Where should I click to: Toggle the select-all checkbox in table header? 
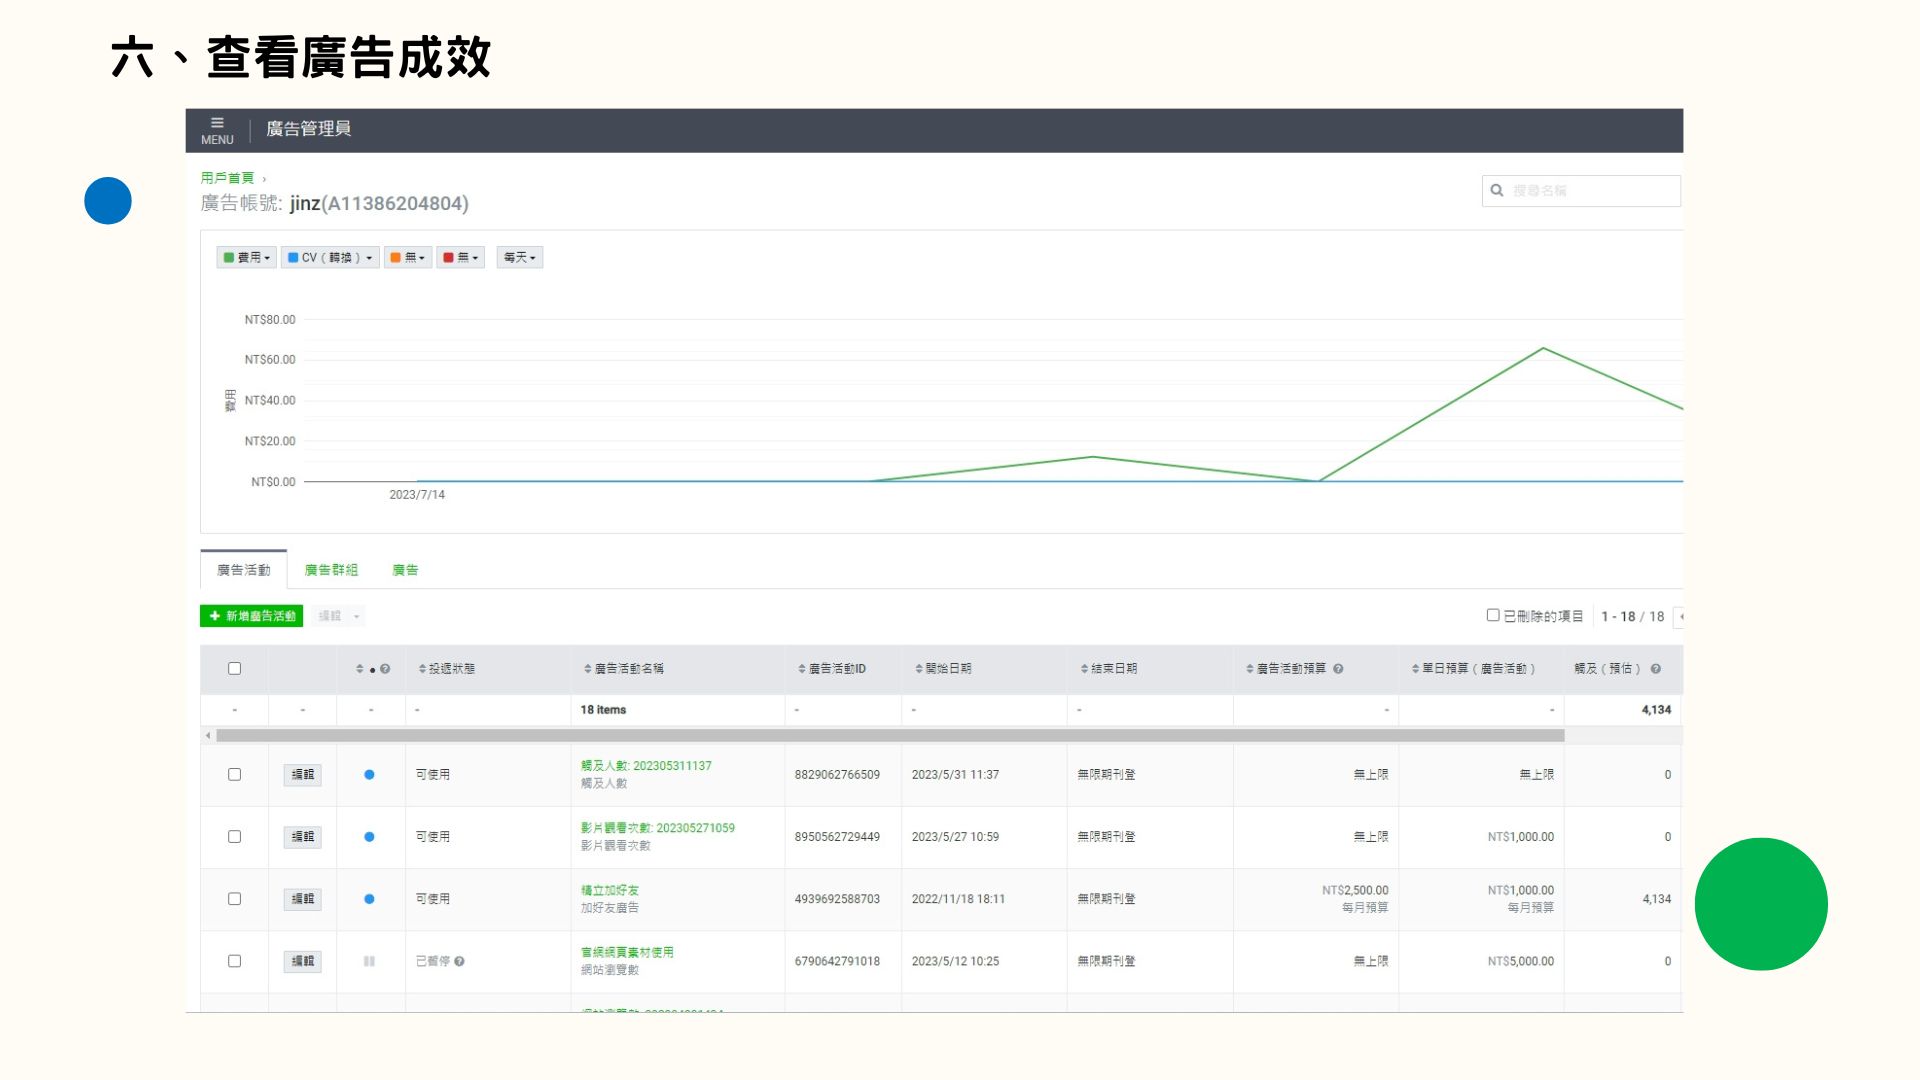click(234, 669)
